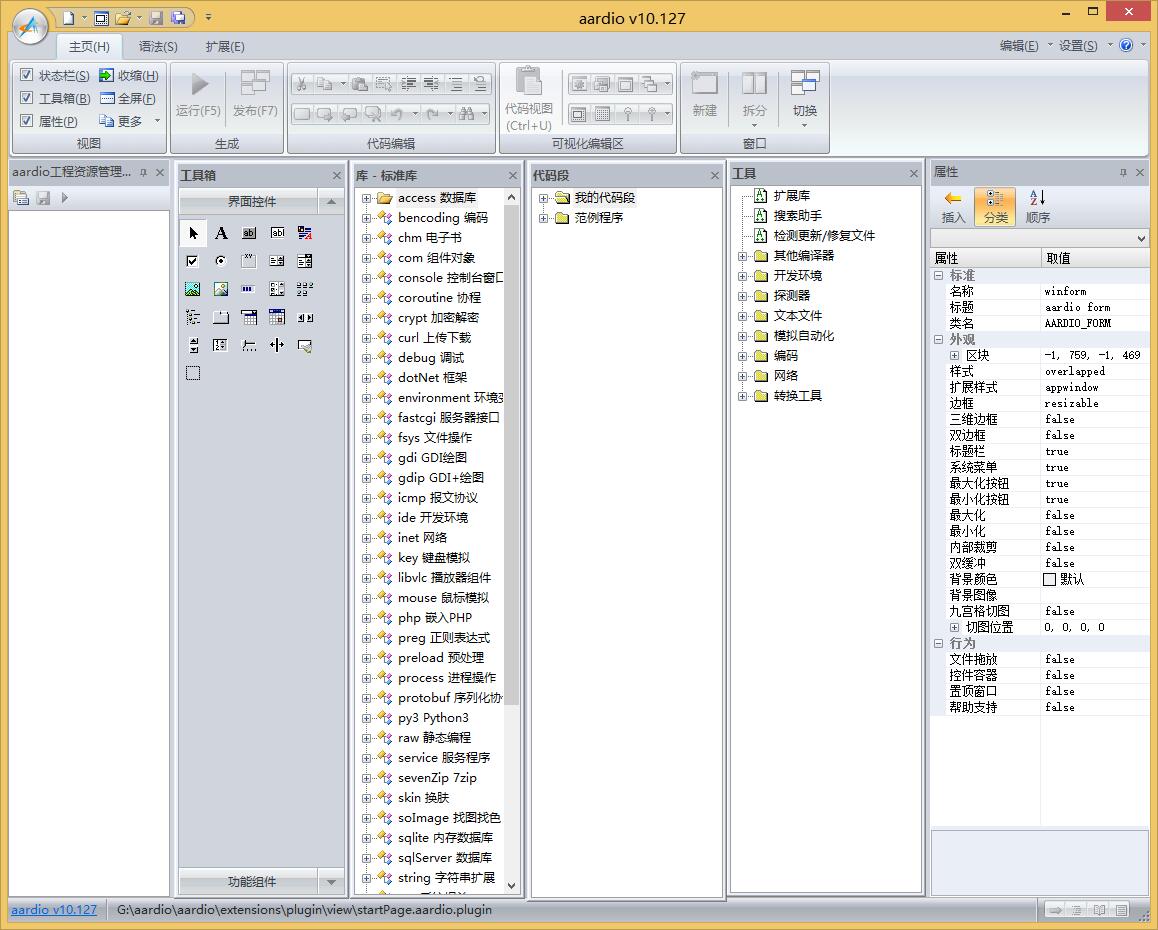Pin the 属性 properties panel
Image resolution: width=1158 pixels, height=930 pixels.
tap(1123, 172)
